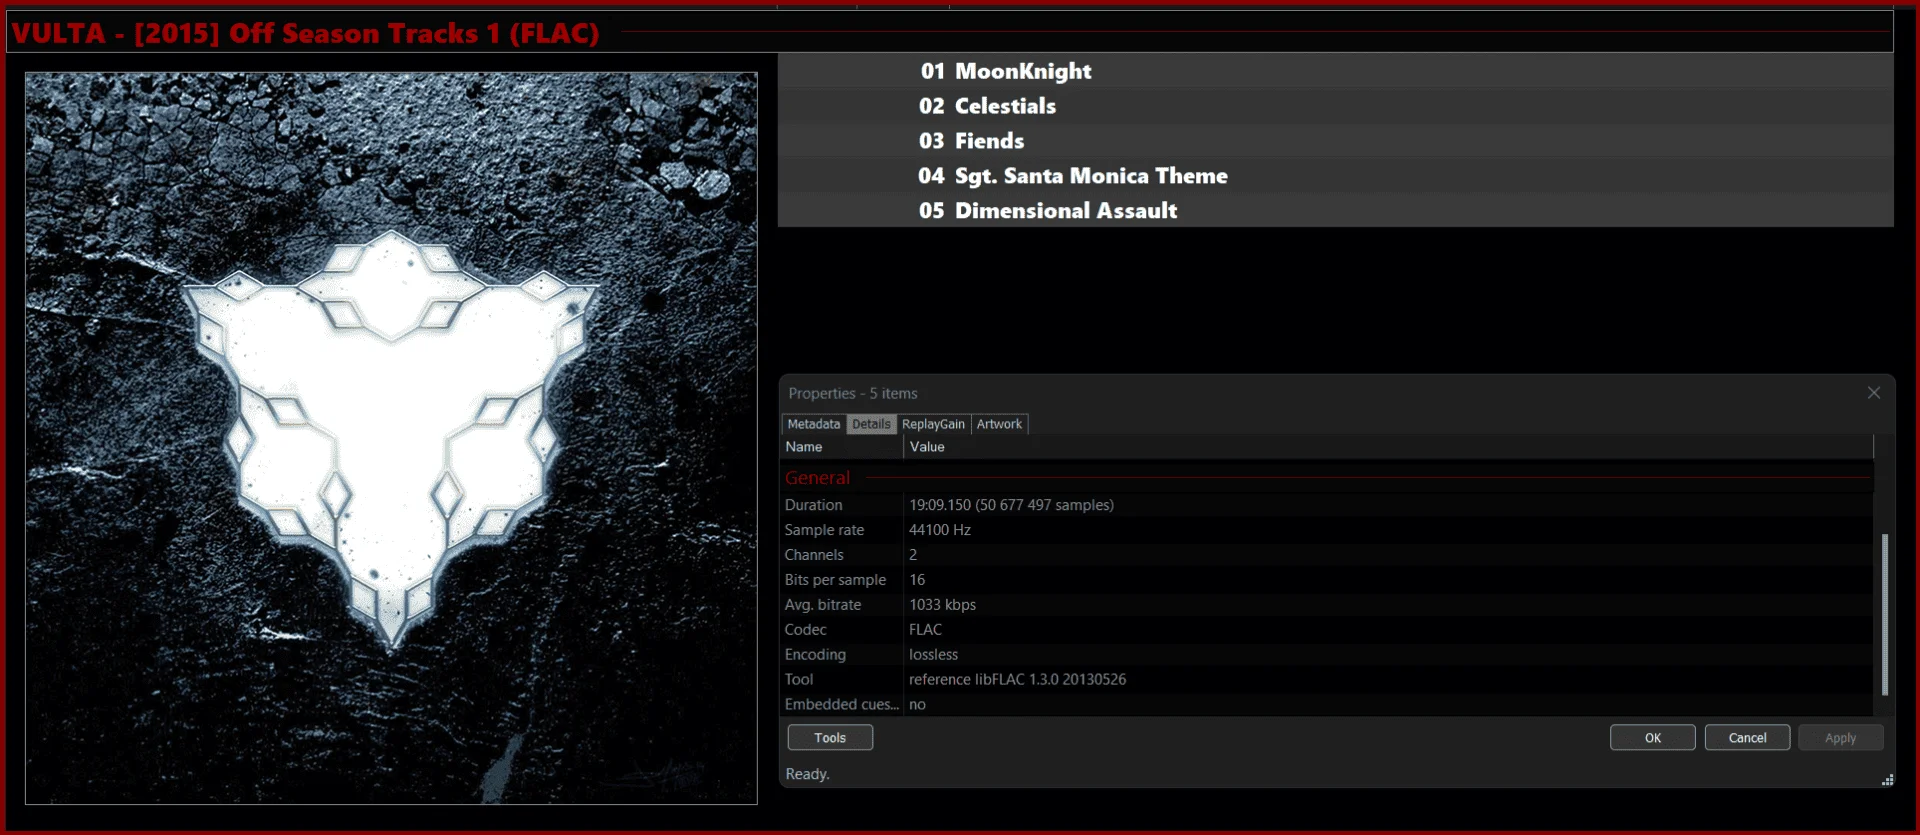Switch to the Metadata tab

[814, 424]
